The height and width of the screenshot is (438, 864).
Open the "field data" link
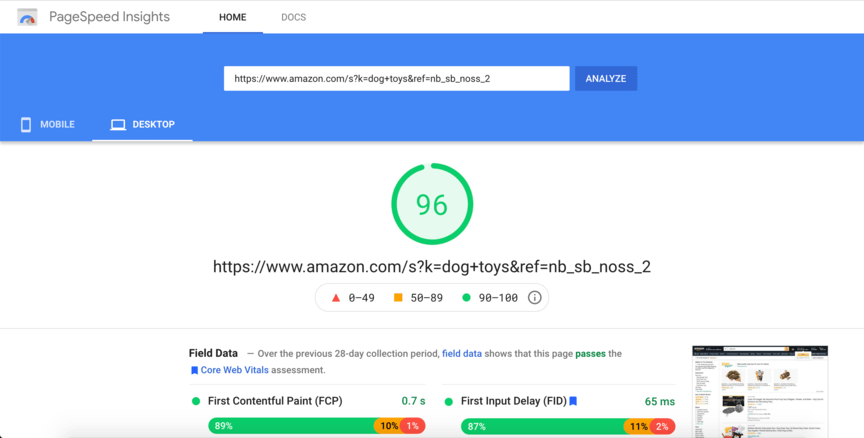pos(462,353)
